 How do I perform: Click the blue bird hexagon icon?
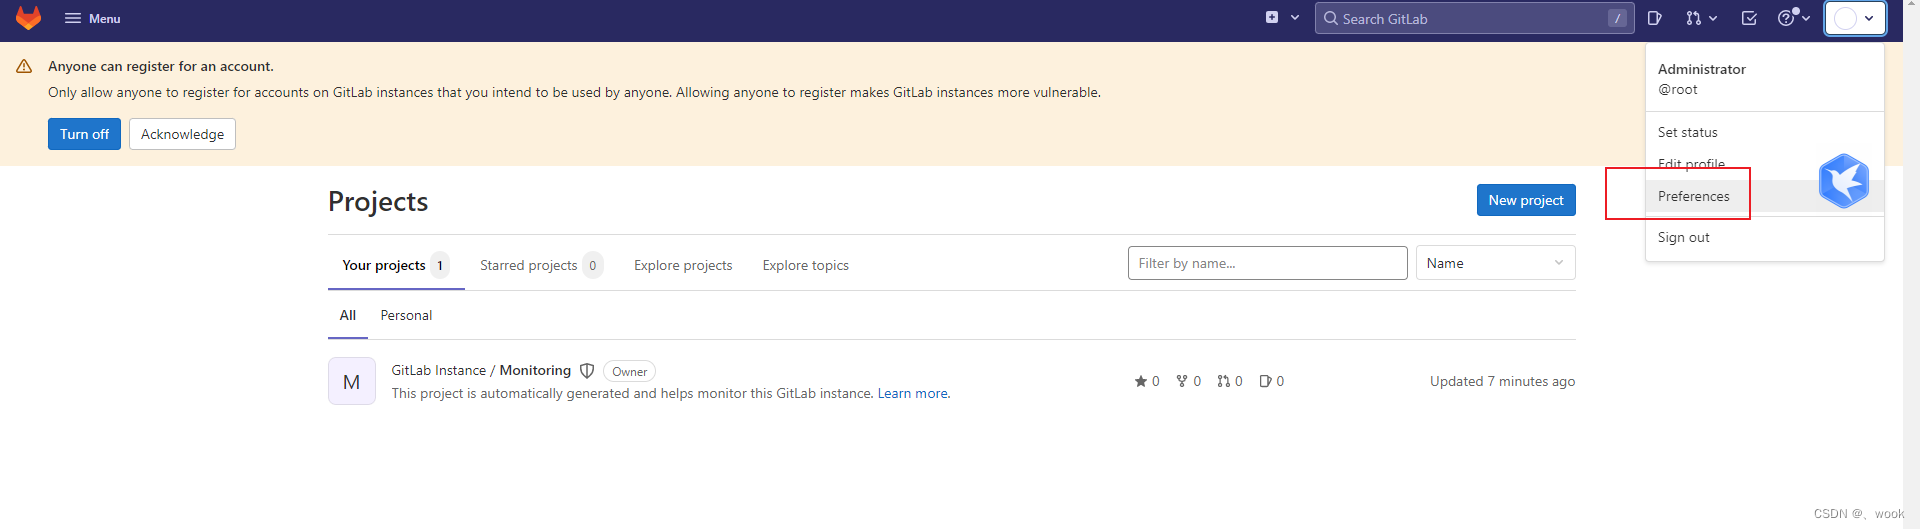(x=1844, y=181)
